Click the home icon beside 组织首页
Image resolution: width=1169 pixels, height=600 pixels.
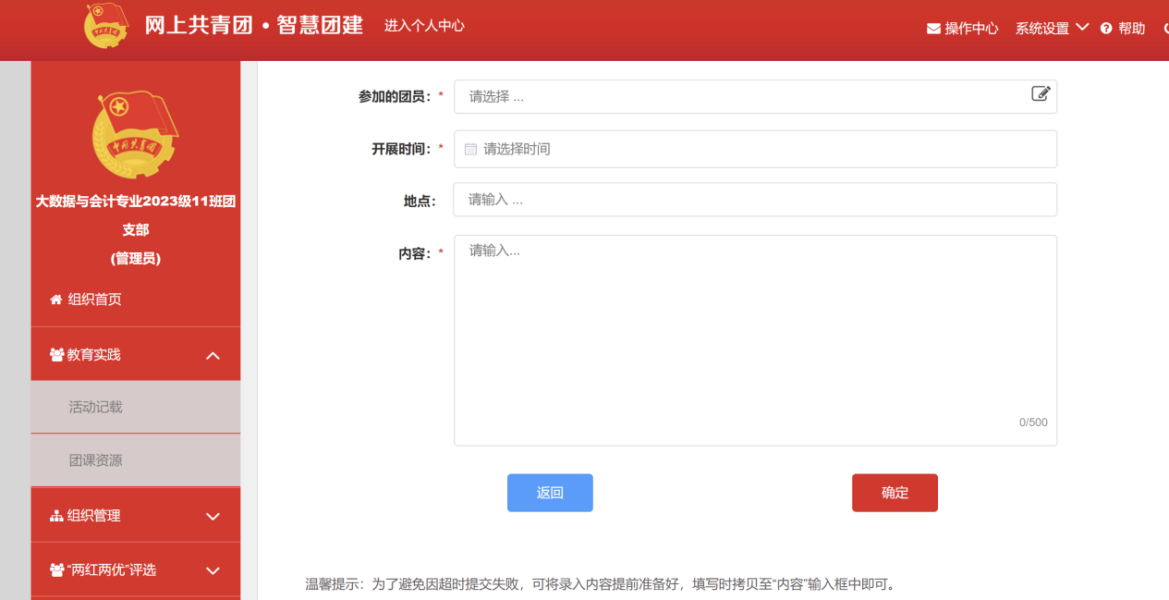tap(56, 299)
